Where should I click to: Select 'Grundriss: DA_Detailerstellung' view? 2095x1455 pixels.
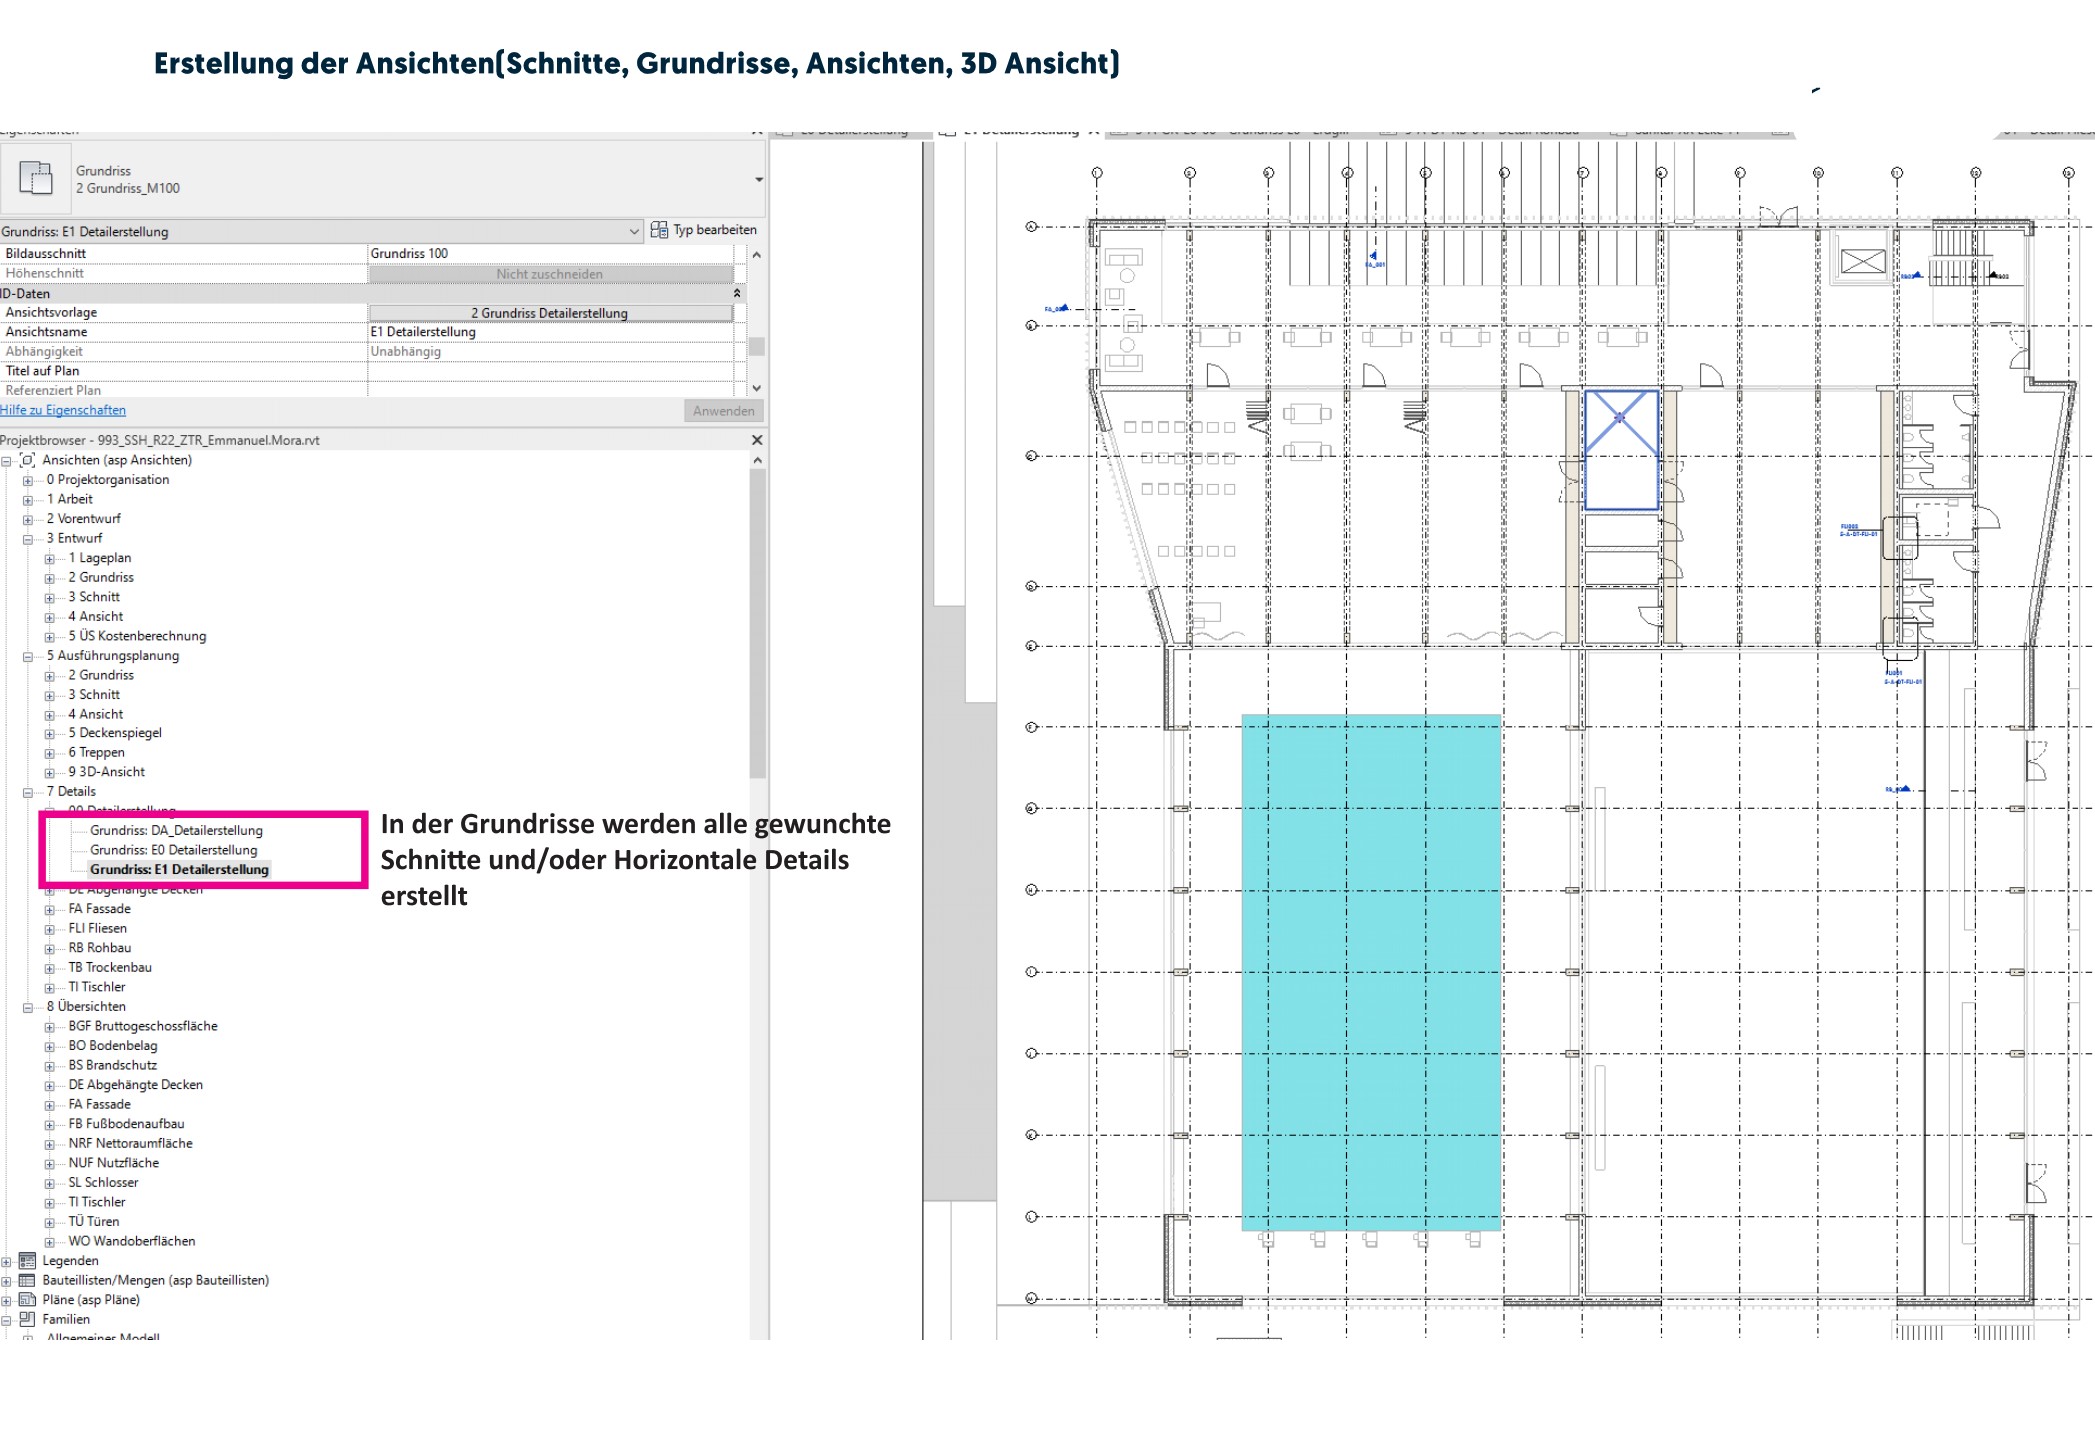[x=176, y=831]
